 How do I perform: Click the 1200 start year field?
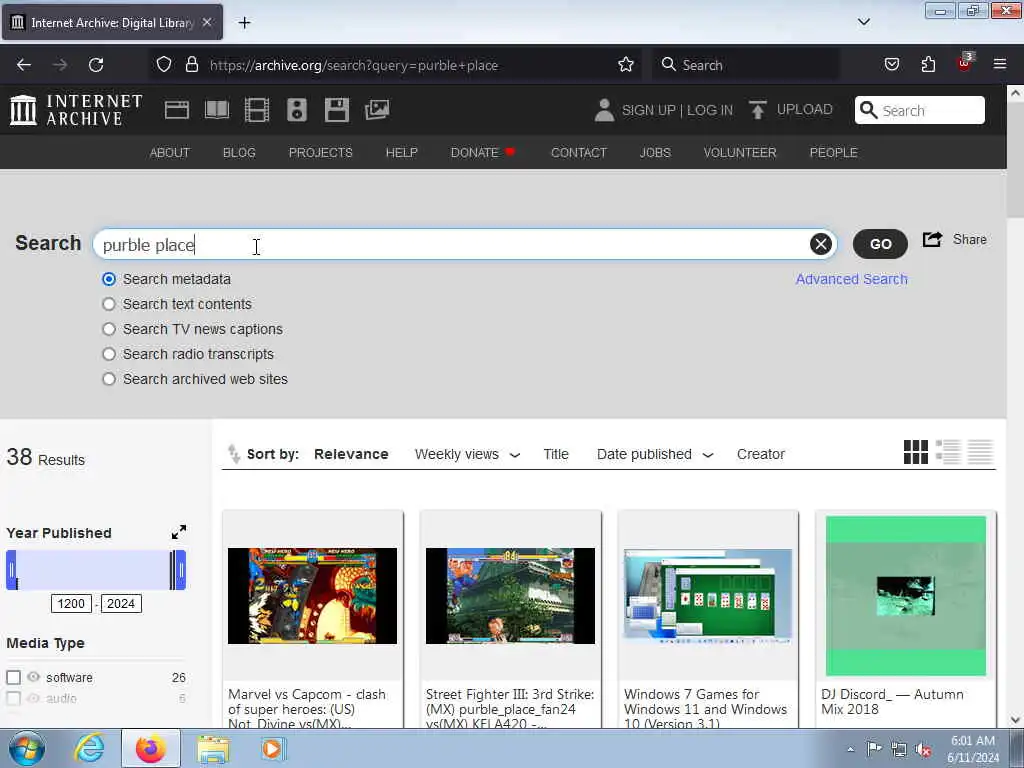coord(71,603)
